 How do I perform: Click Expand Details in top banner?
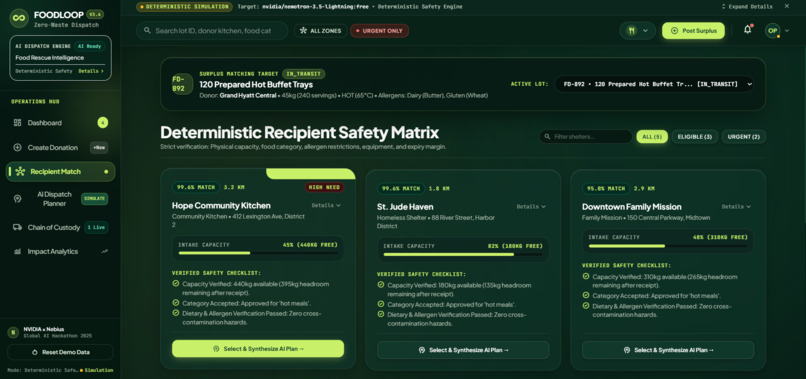click(747, 7)
